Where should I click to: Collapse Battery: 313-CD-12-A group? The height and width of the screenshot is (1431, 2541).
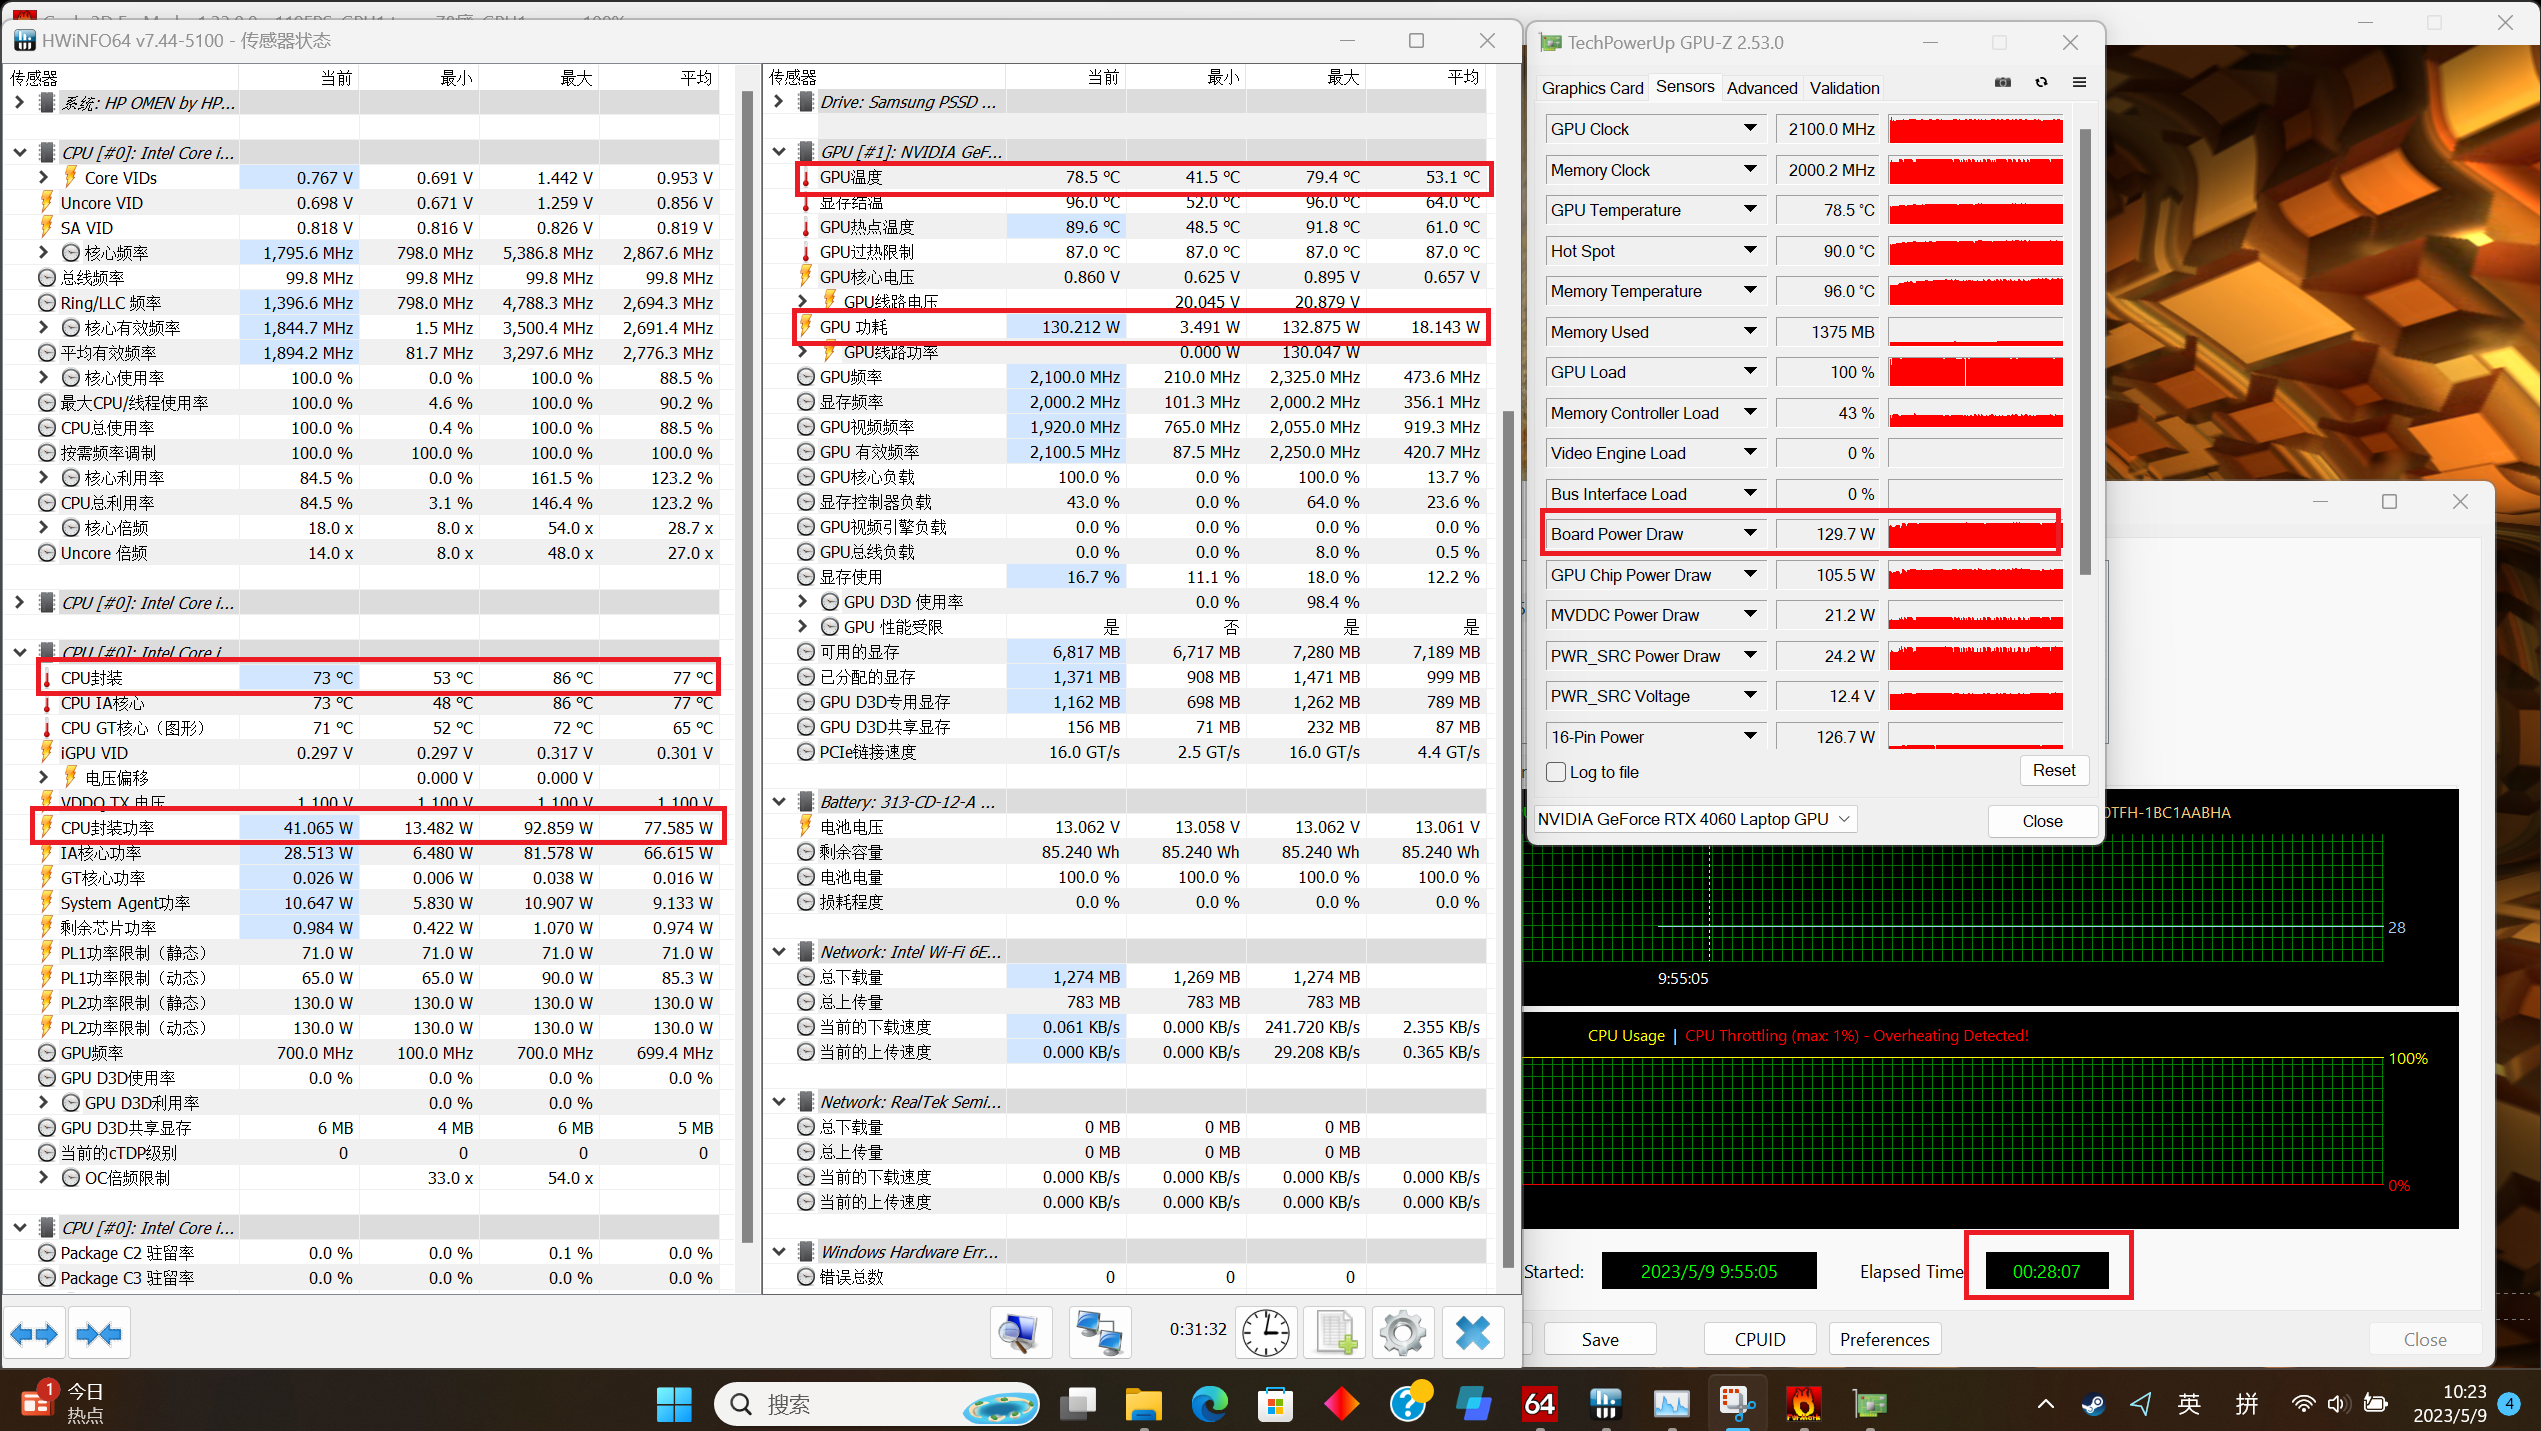pyautogui.click(x=779, y=802)
